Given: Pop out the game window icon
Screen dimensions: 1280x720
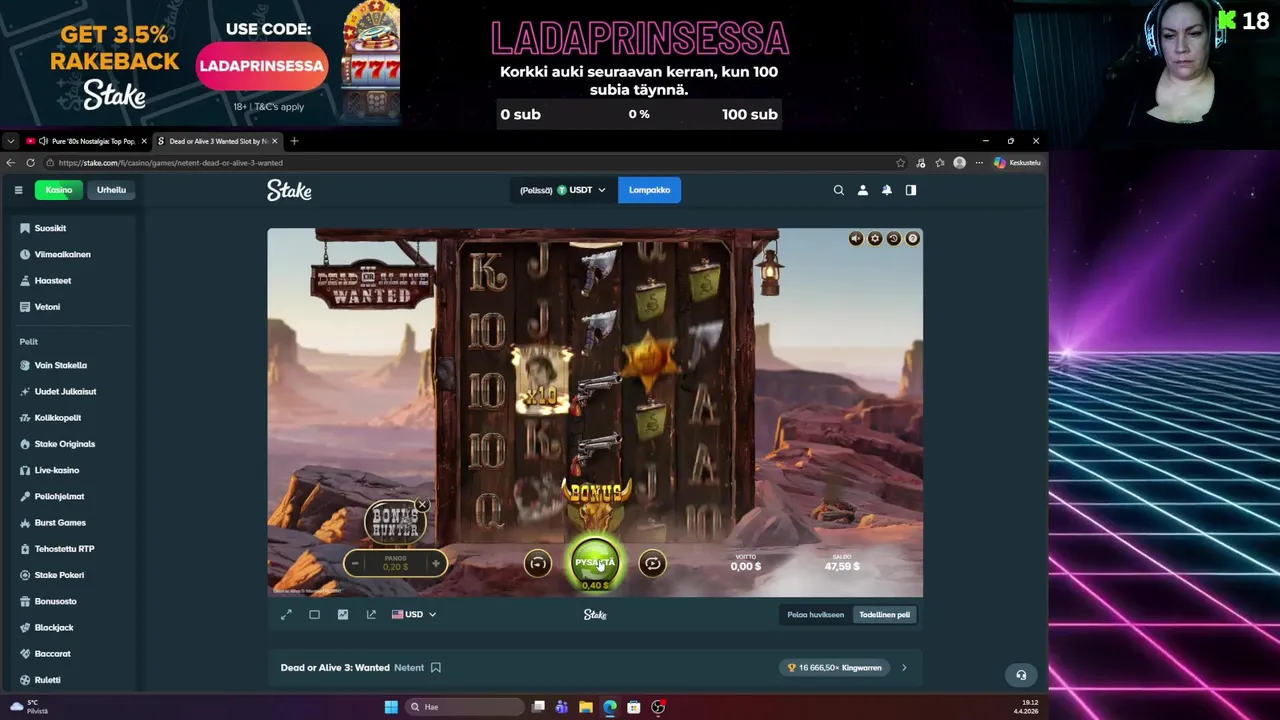Looking at the screenshot, I should coord(371,614).
